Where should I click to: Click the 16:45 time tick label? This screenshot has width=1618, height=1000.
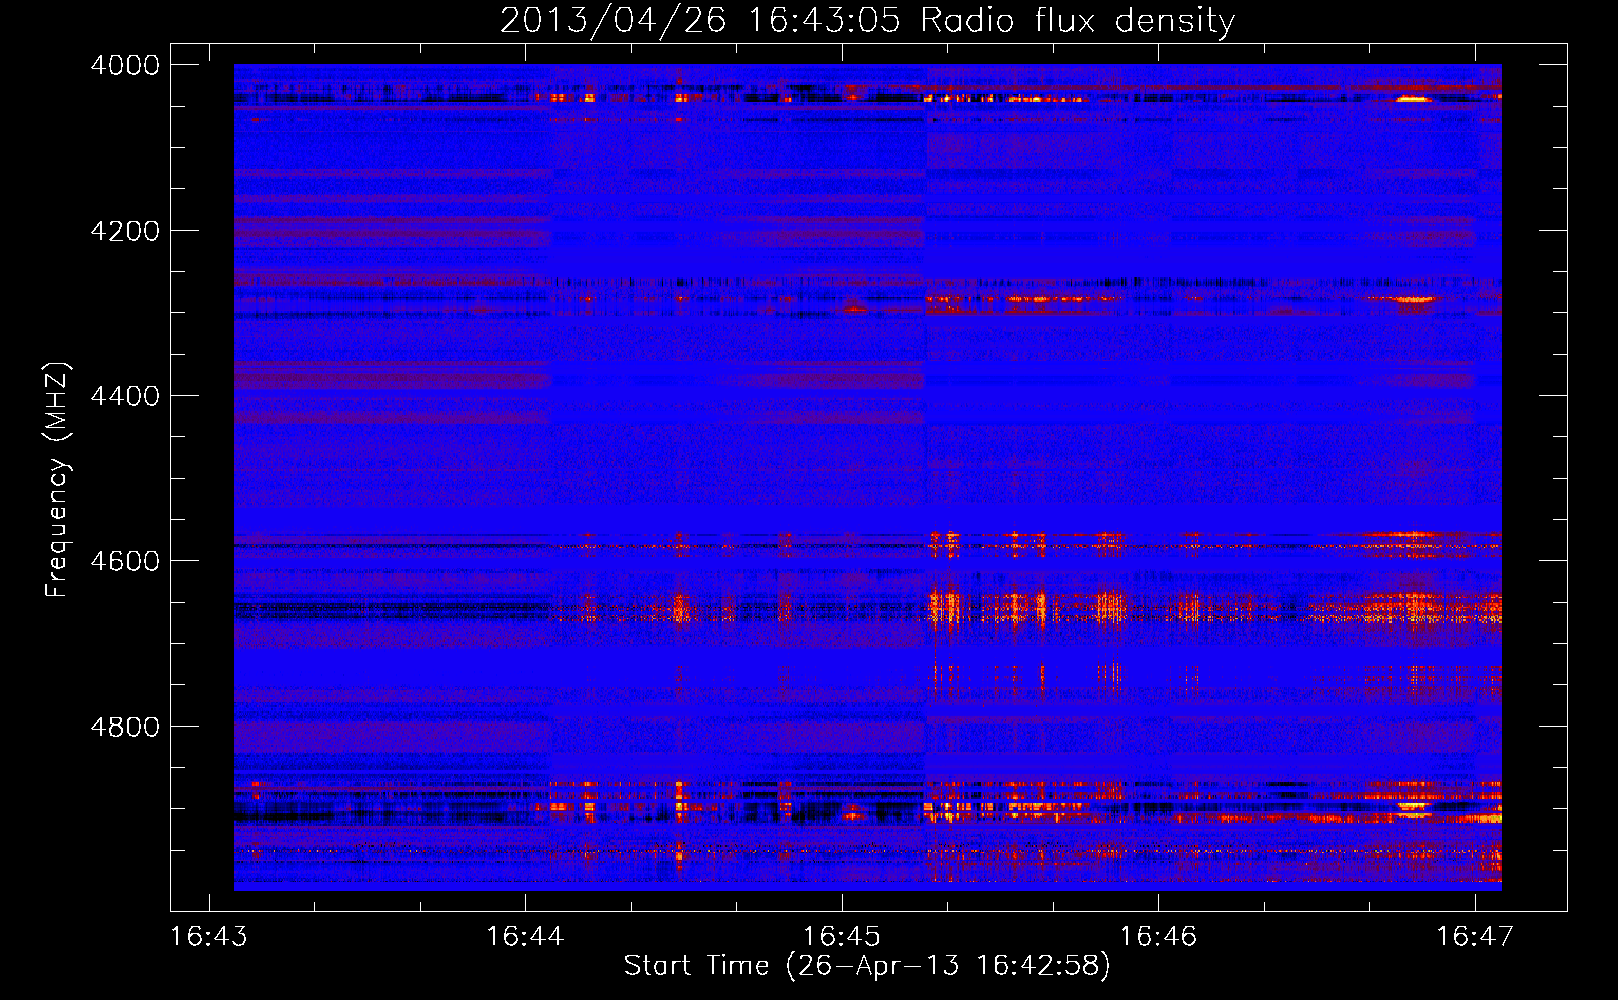coord(842,936)
